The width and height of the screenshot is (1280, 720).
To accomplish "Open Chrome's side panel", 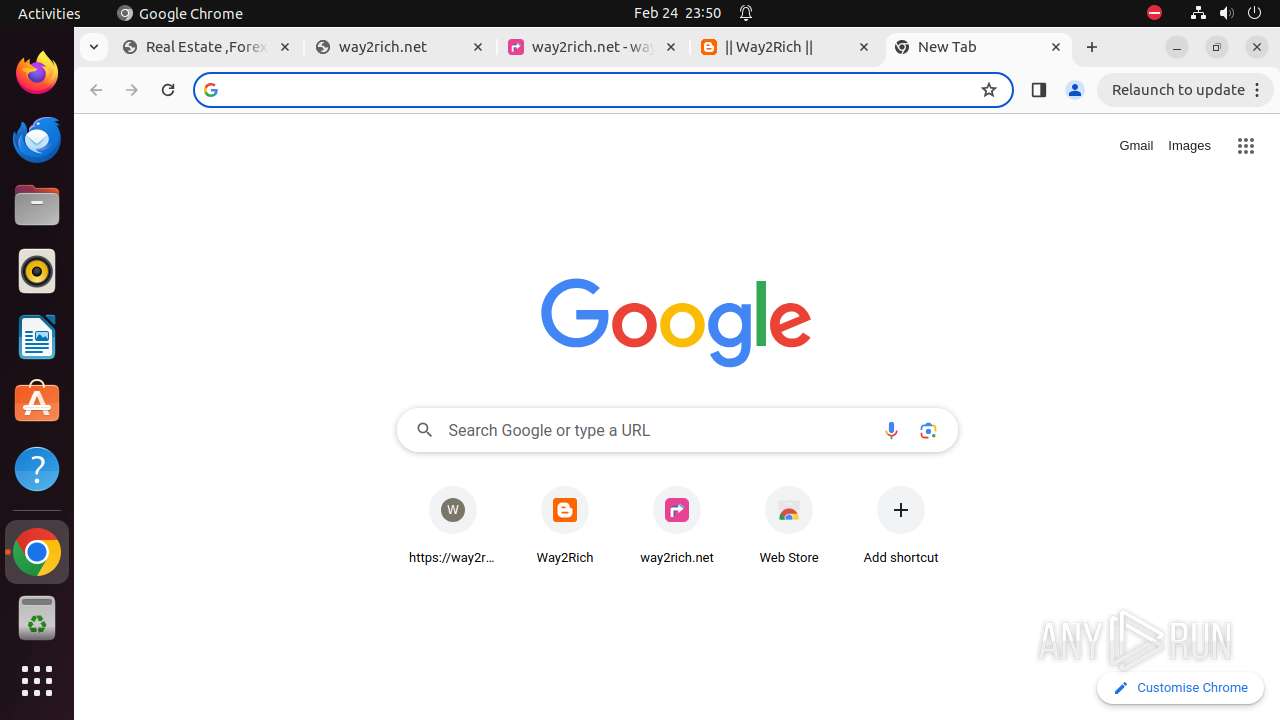I will pos(1038,90).
